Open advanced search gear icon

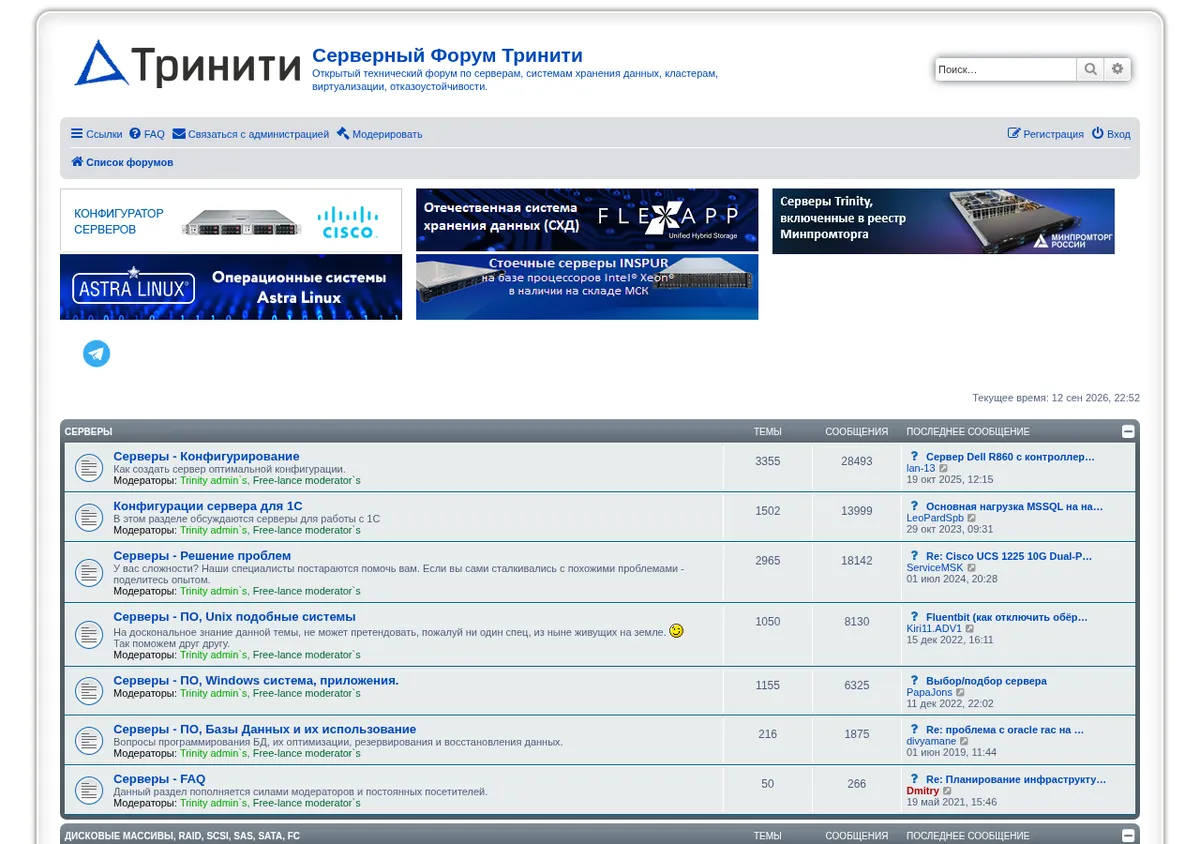pos(1117,69)
